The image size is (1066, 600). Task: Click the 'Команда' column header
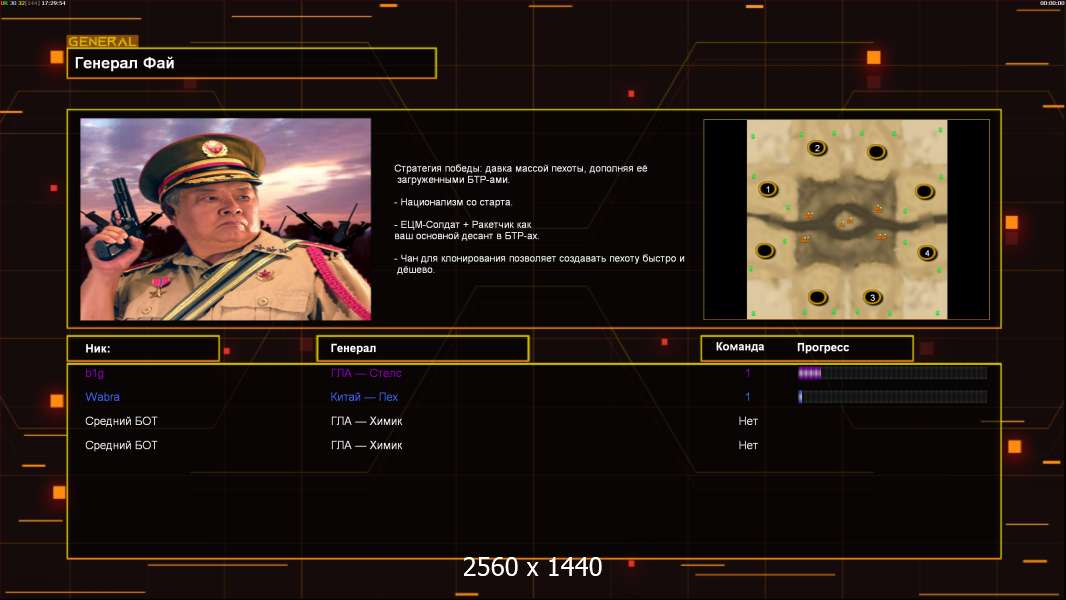(x=740, y=347)
